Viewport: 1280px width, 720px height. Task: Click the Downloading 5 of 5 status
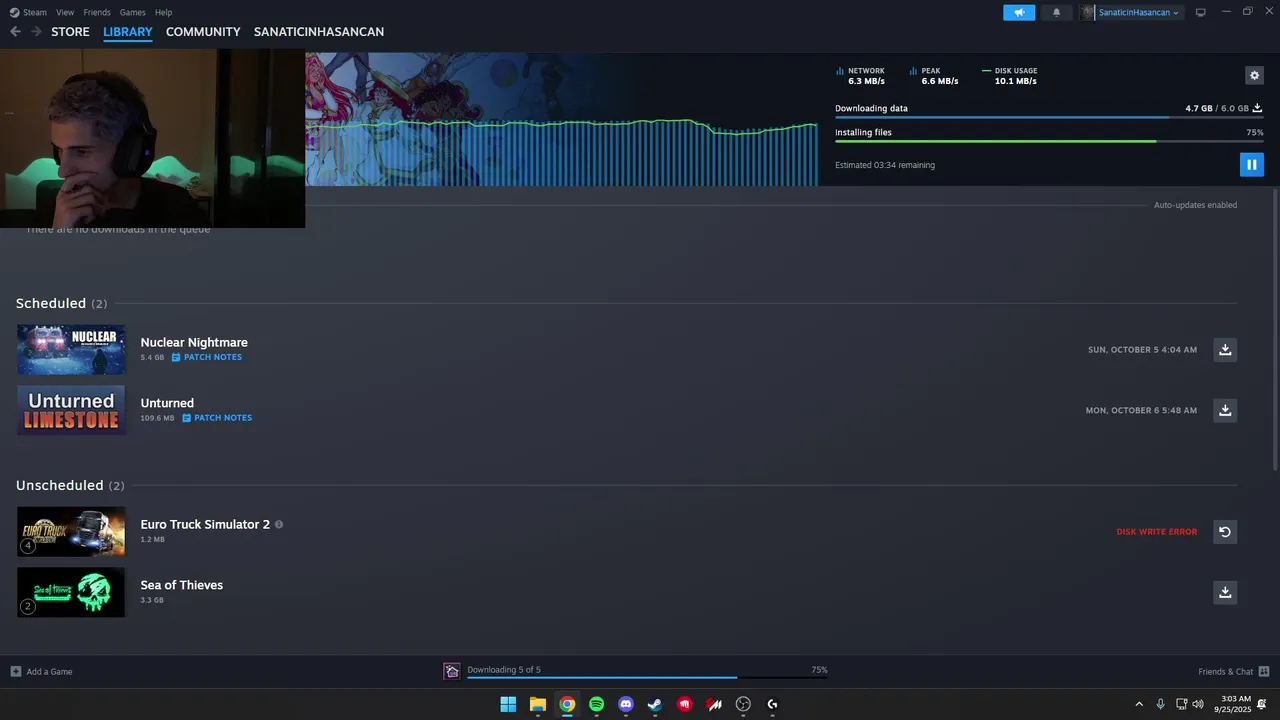[x=504, y=670]
